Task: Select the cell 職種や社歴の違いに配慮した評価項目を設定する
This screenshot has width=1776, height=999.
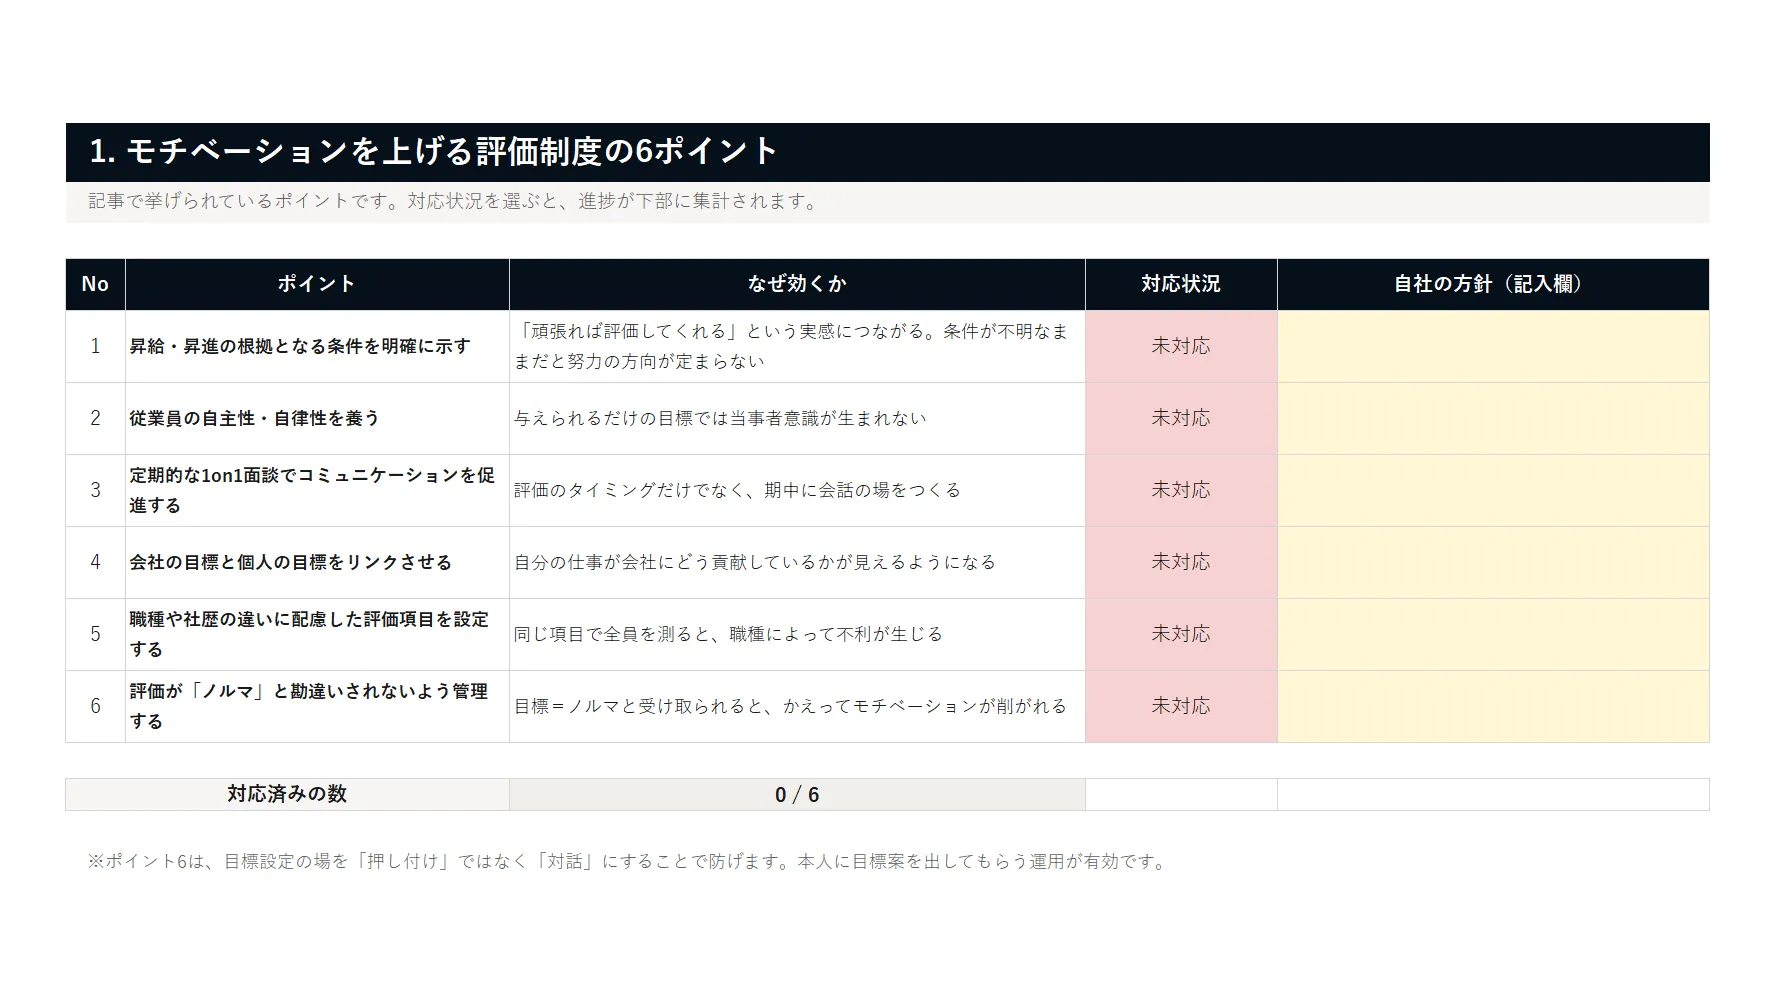Action: 317,634
